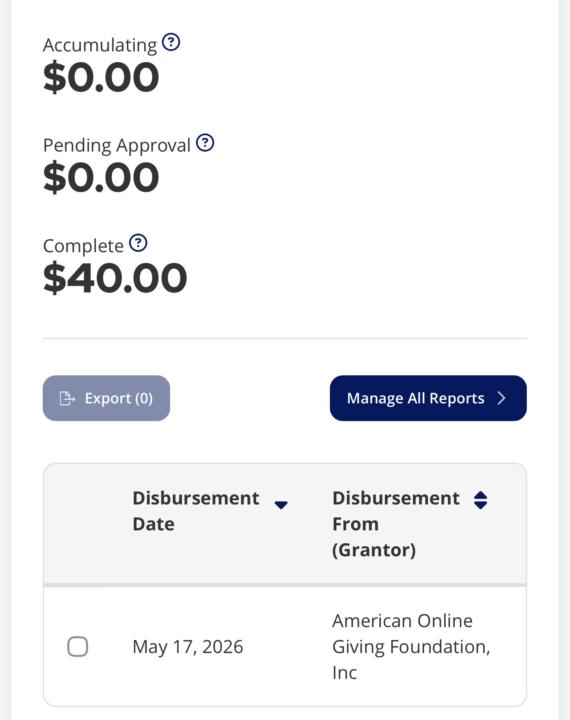The image size is (570, 720).
Task: Open Manage All Reports
Action: [x=428, y=398]
